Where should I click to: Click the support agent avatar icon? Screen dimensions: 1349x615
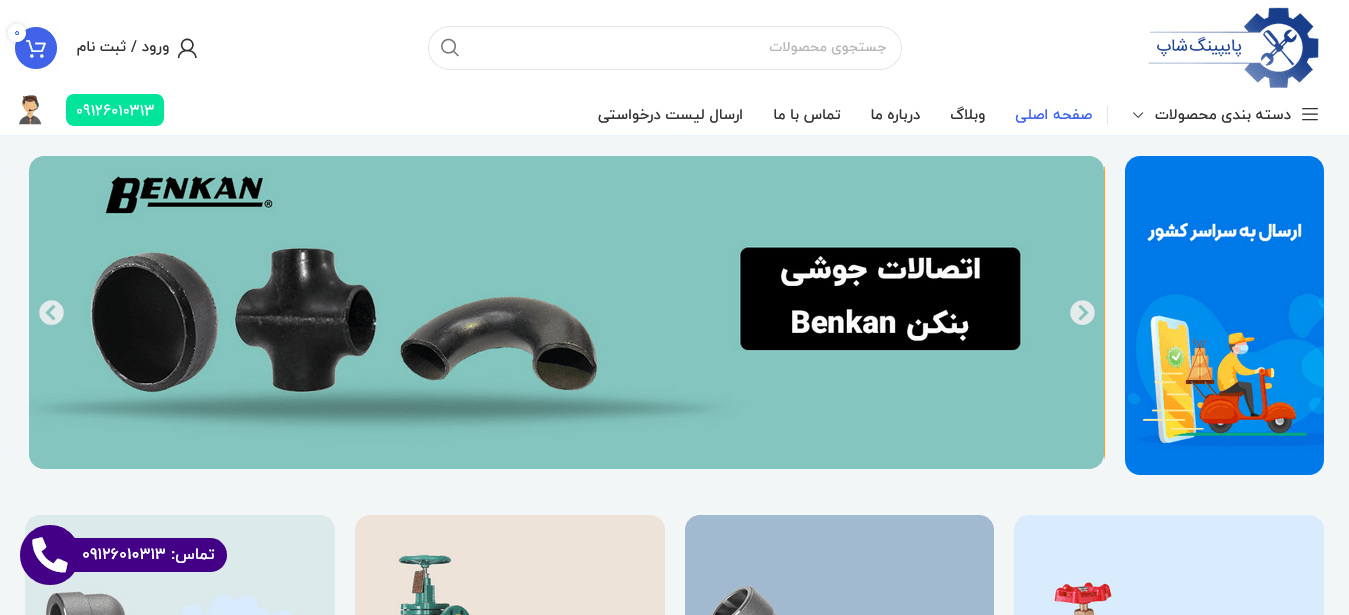pos(30,110)
